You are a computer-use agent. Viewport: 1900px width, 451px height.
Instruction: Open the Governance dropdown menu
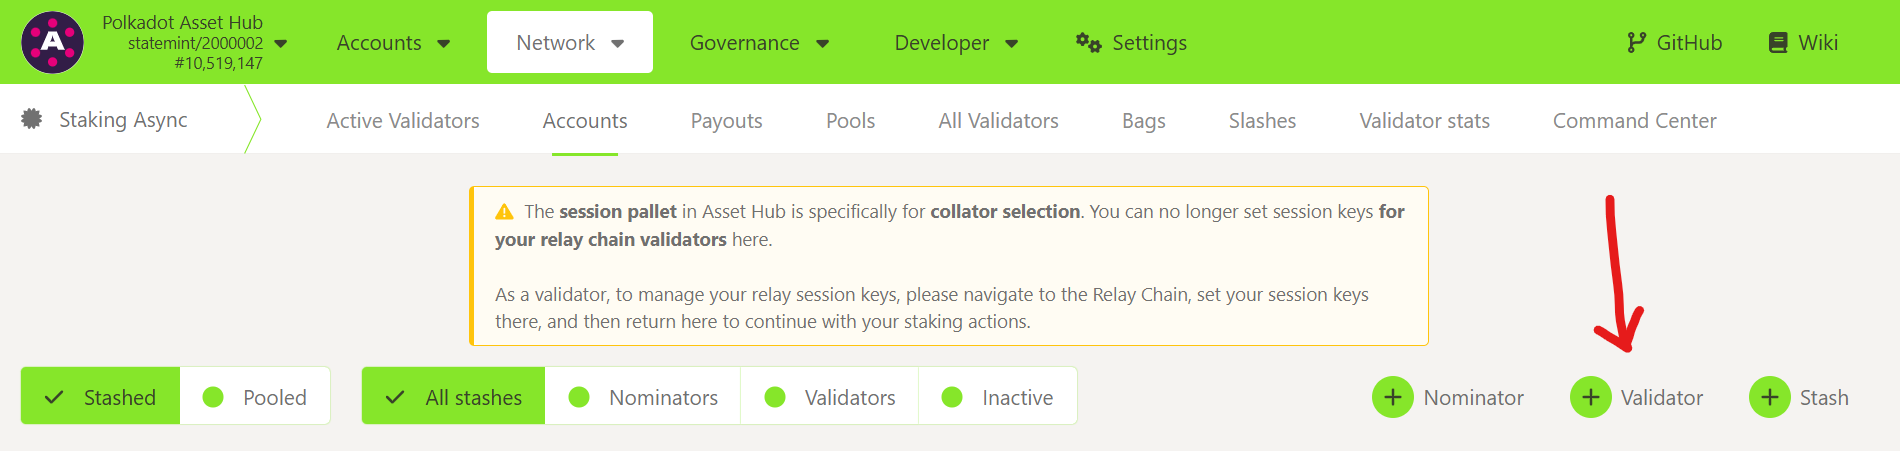point(759,42)
